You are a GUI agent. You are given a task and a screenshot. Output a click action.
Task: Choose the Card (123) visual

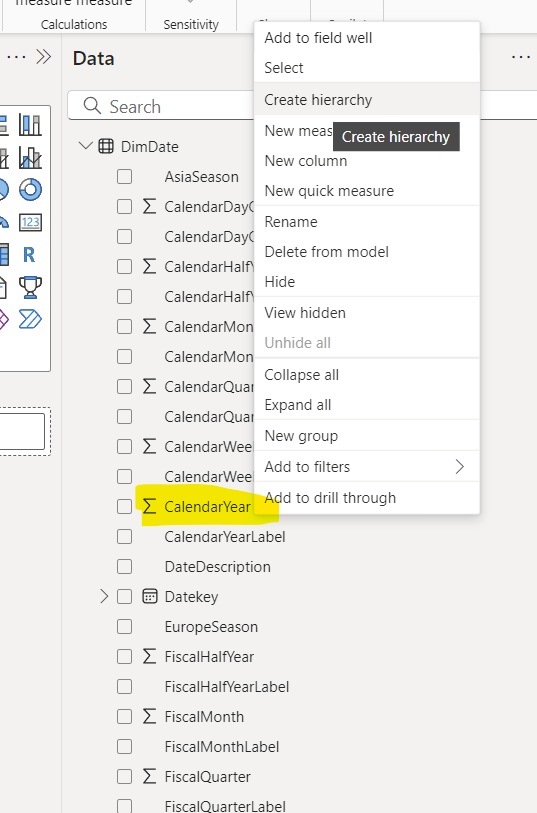pos(30,222)
